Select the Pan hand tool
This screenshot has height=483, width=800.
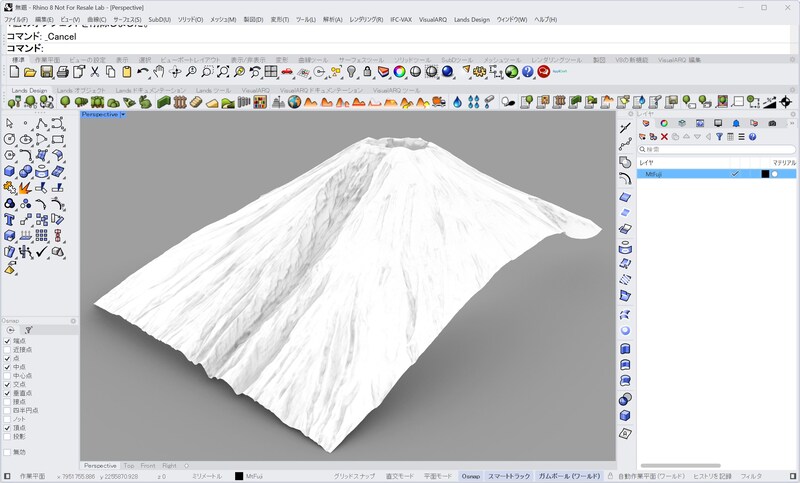tap(159, 72)
